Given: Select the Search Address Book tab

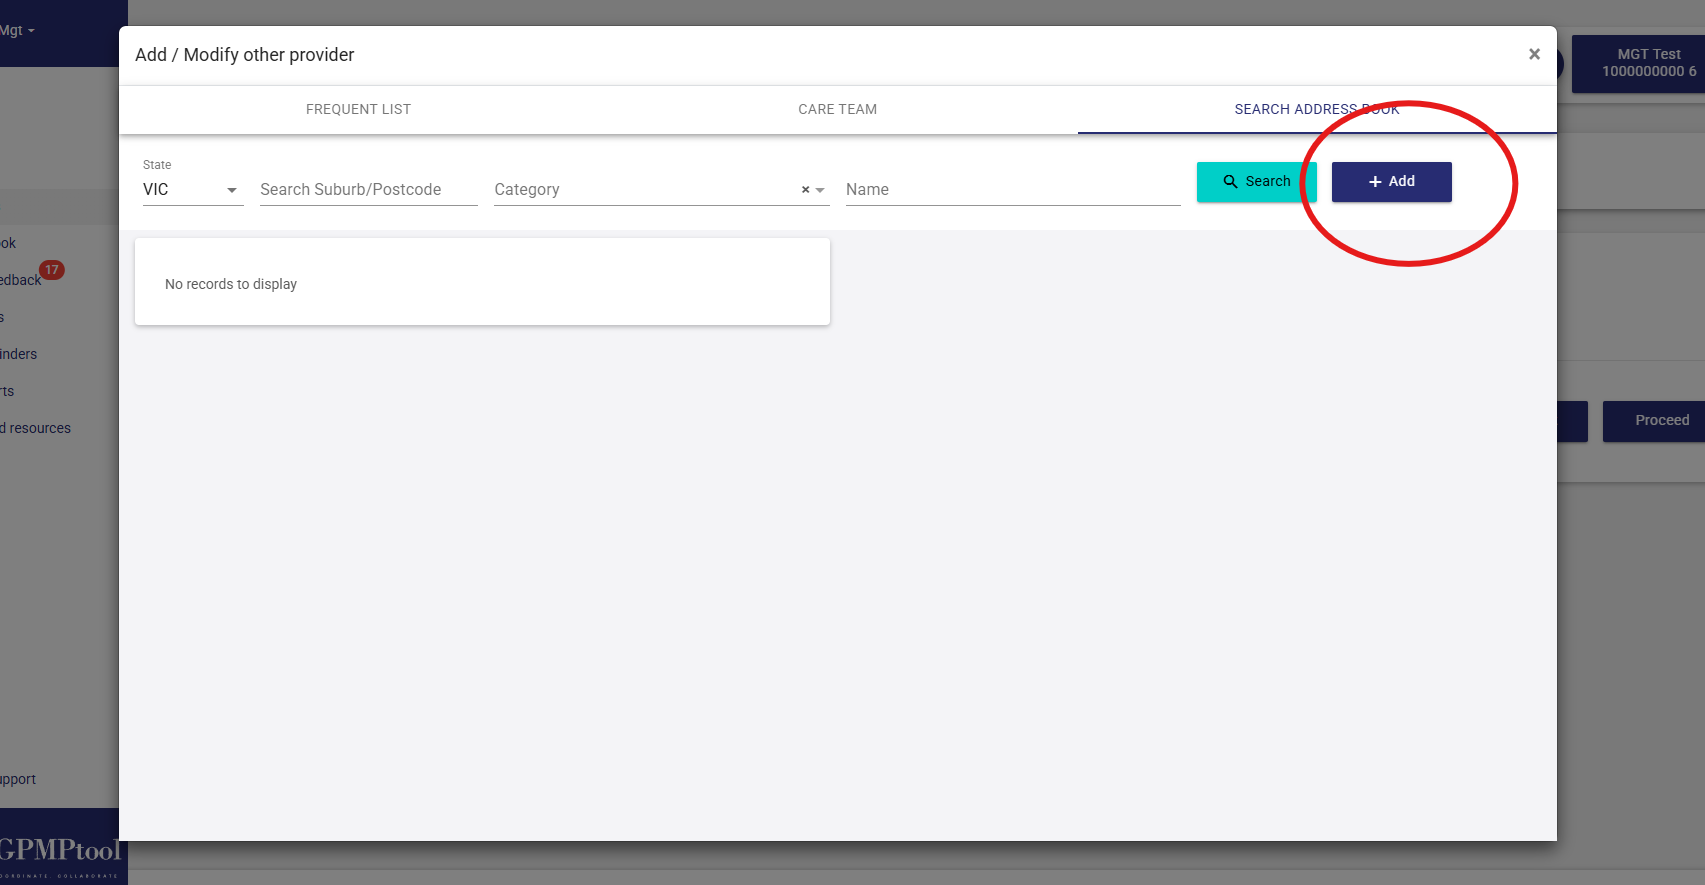Looking at the screenshot, I should tap(1316, 109).
